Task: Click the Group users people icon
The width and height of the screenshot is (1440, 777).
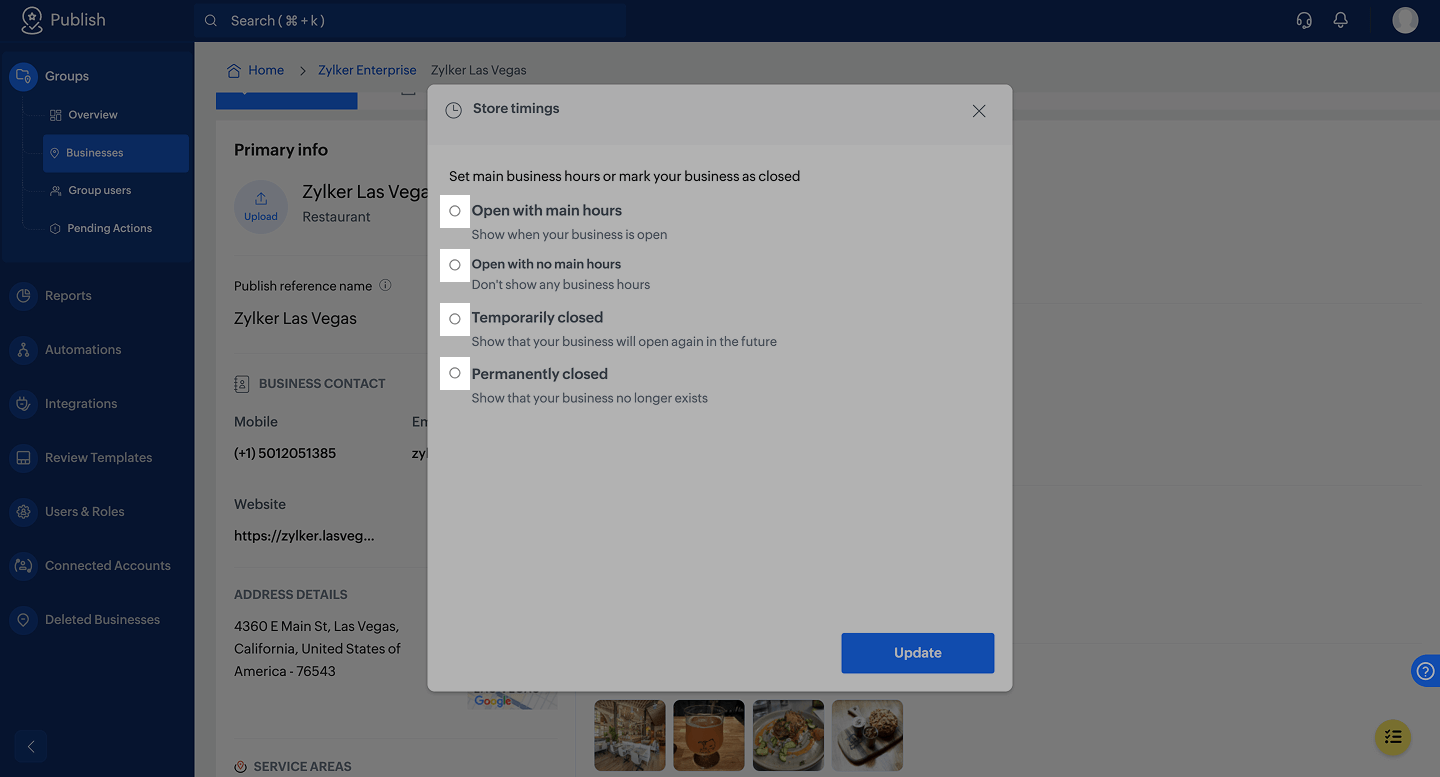Action: point(56,191)
